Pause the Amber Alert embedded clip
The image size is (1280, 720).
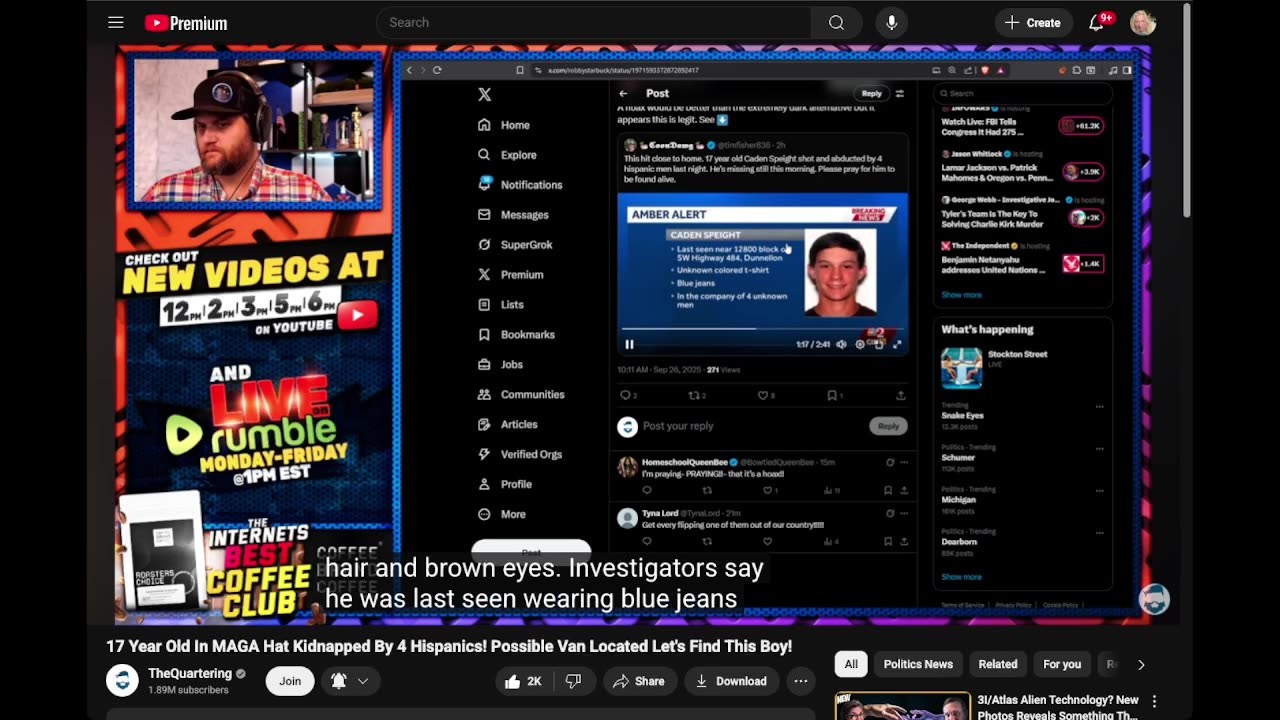(x=629, y=344)
